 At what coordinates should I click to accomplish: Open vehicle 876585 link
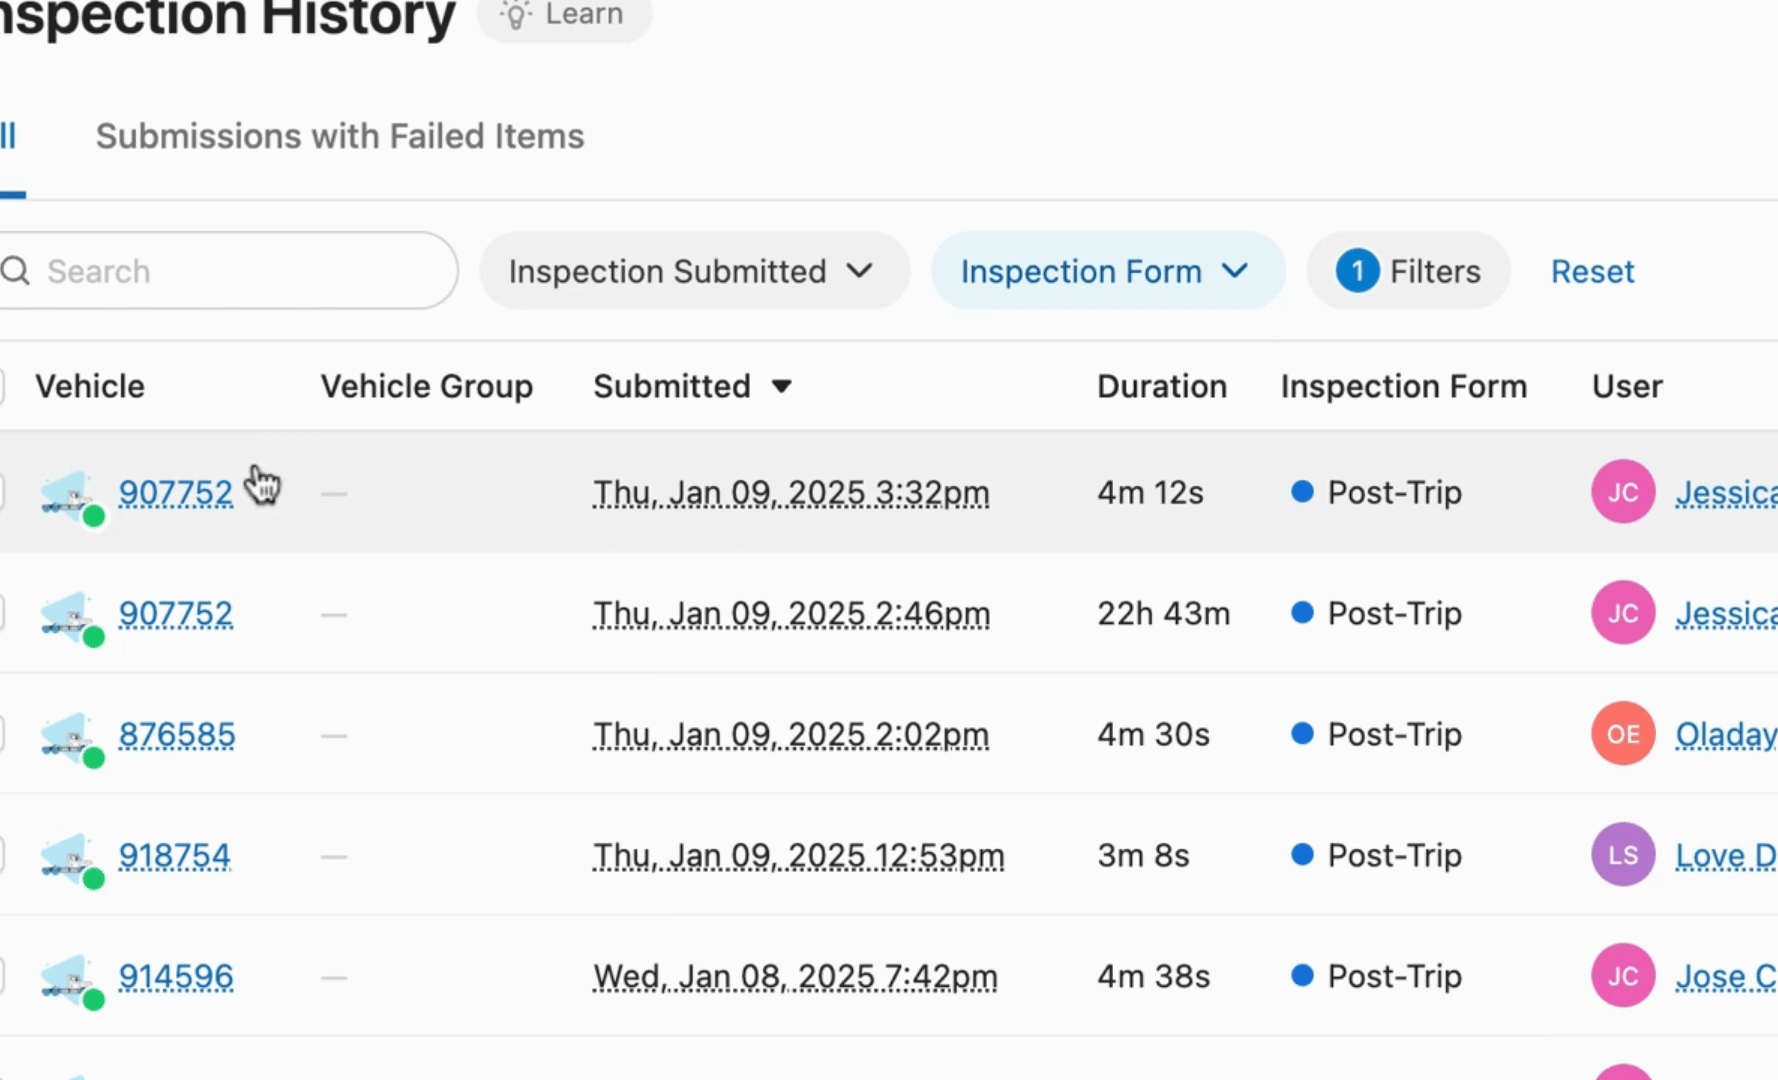coord(177,735)
